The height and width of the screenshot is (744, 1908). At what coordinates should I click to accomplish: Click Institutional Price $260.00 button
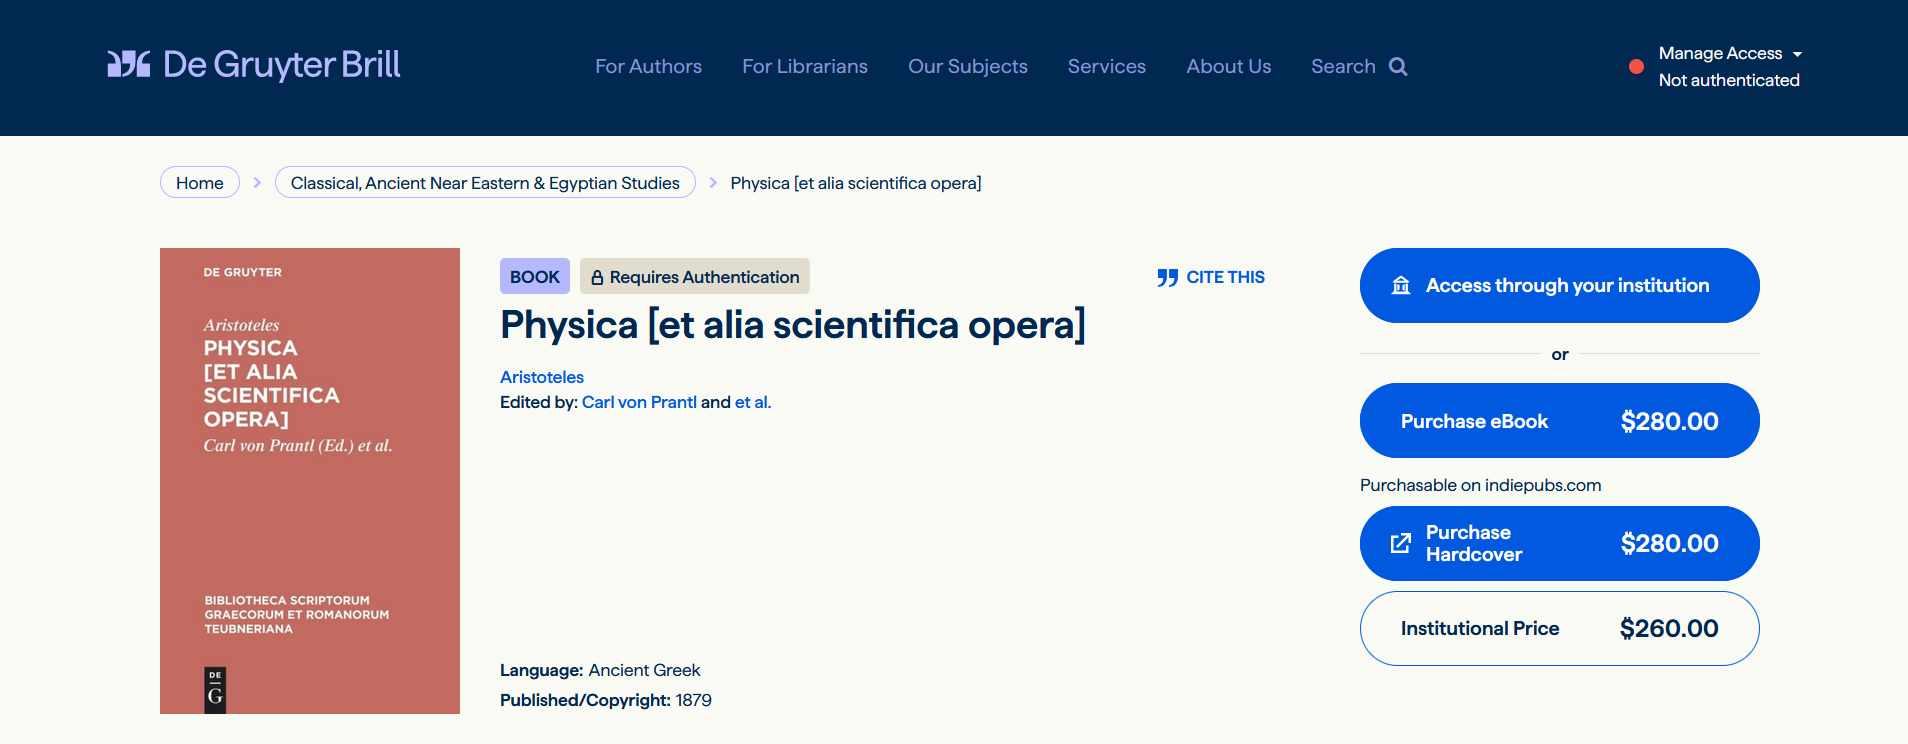pyautogui.click(x=1560, y=628)
